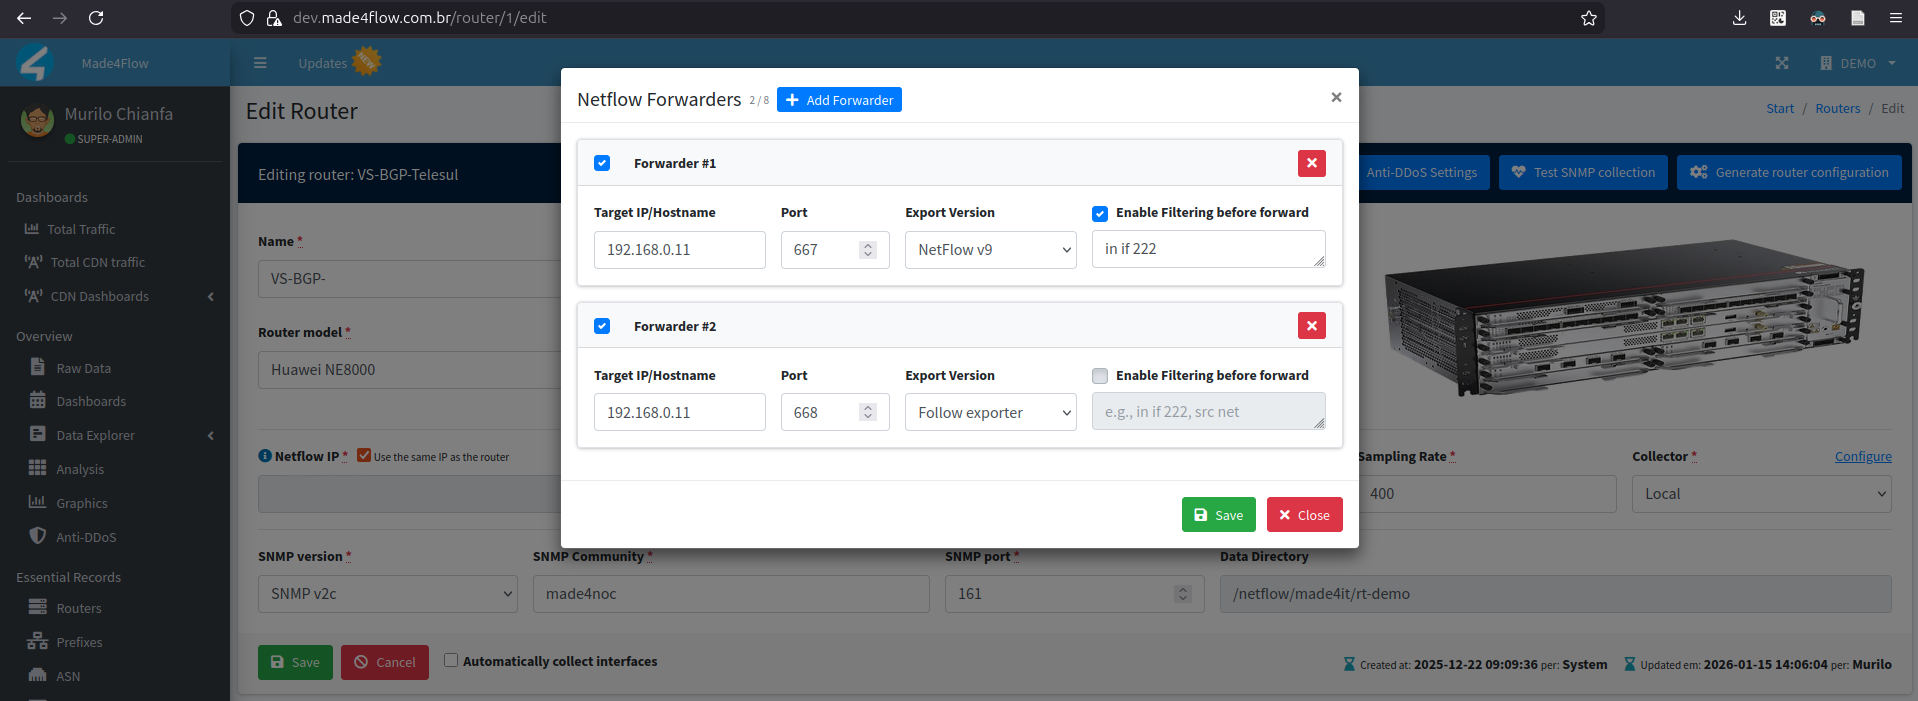The image size is (1918, 701).
Task: Delete Forwarder #1 with red X icon
Action: (x=1311, y=163)
